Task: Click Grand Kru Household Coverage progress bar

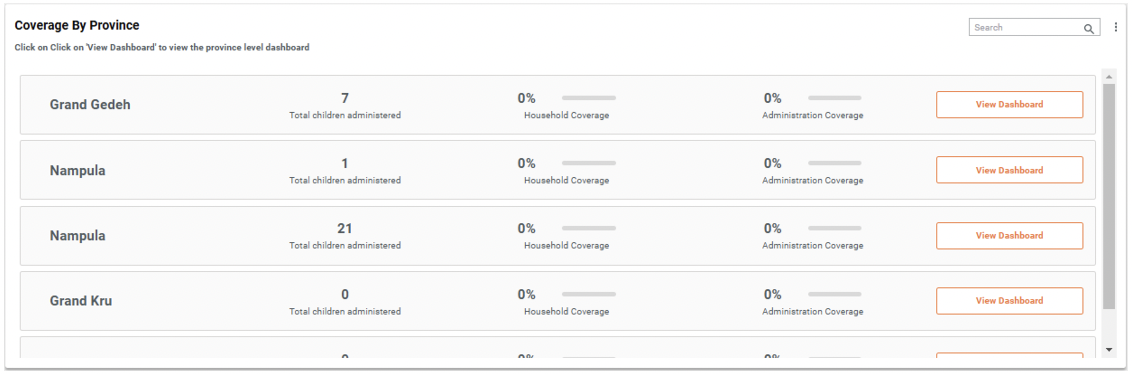Action: (589, 294)
